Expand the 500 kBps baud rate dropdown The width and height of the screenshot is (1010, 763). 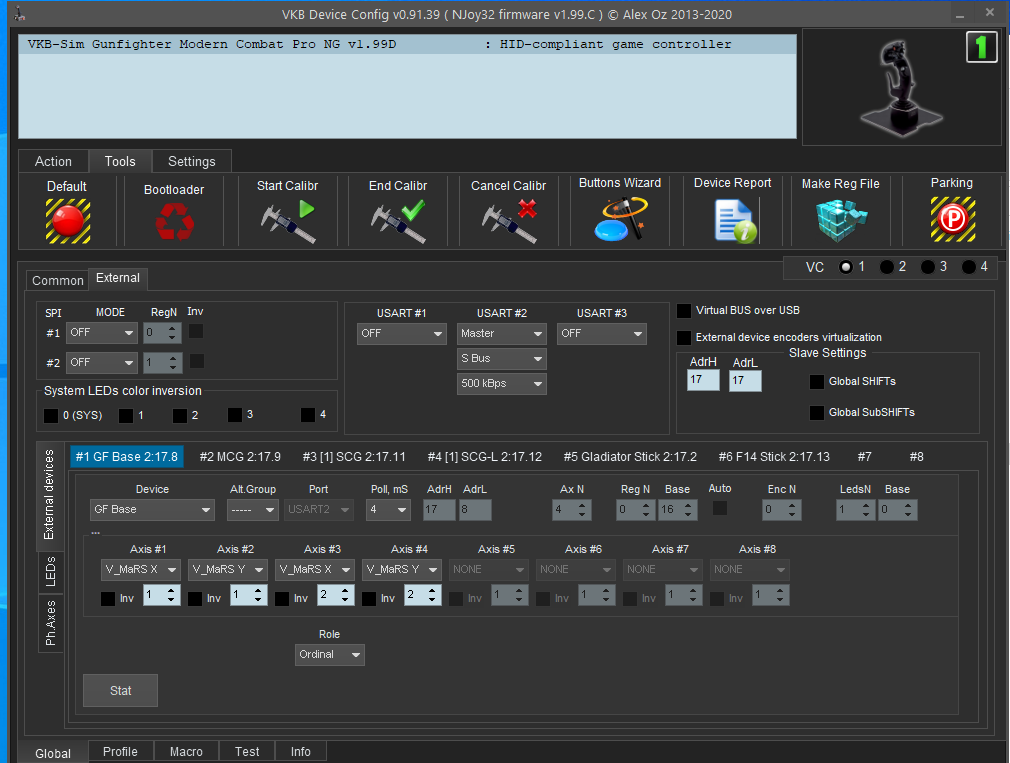pos(502,384)
